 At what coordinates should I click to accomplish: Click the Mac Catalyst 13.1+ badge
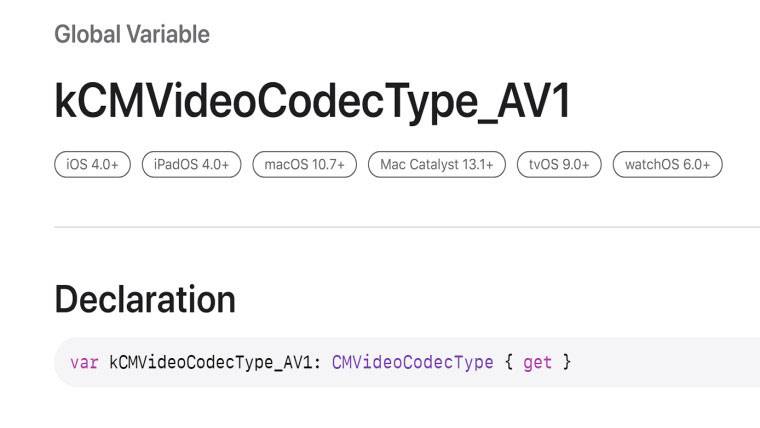pyautogui.click(x=436, y=165)
